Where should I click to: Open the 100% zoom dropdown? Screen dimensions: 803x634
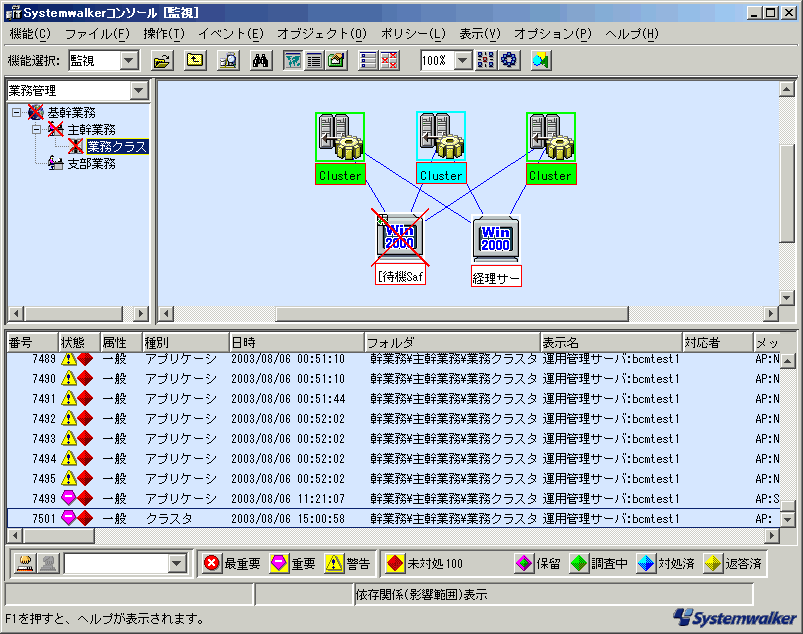tap(462, 61)
